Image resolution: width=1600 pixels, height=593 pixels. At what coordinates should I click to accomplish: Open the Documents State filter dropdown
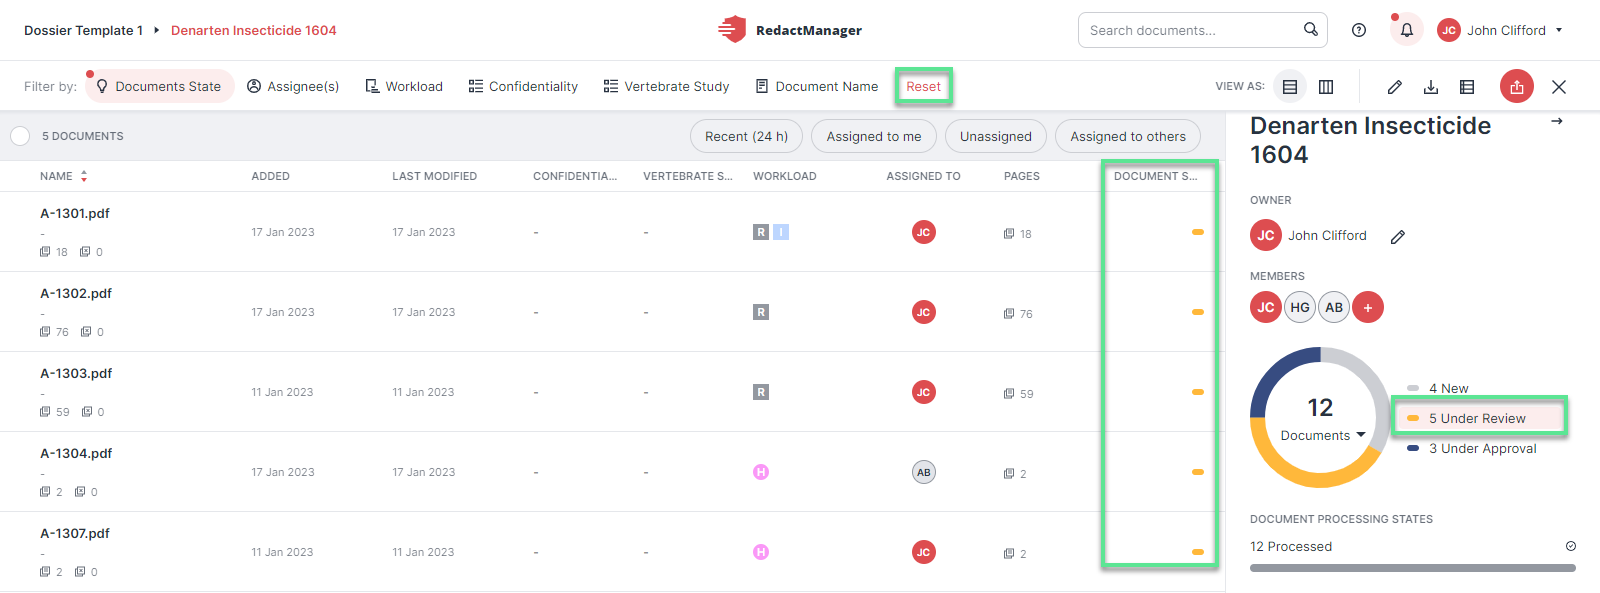click(160, 86)
